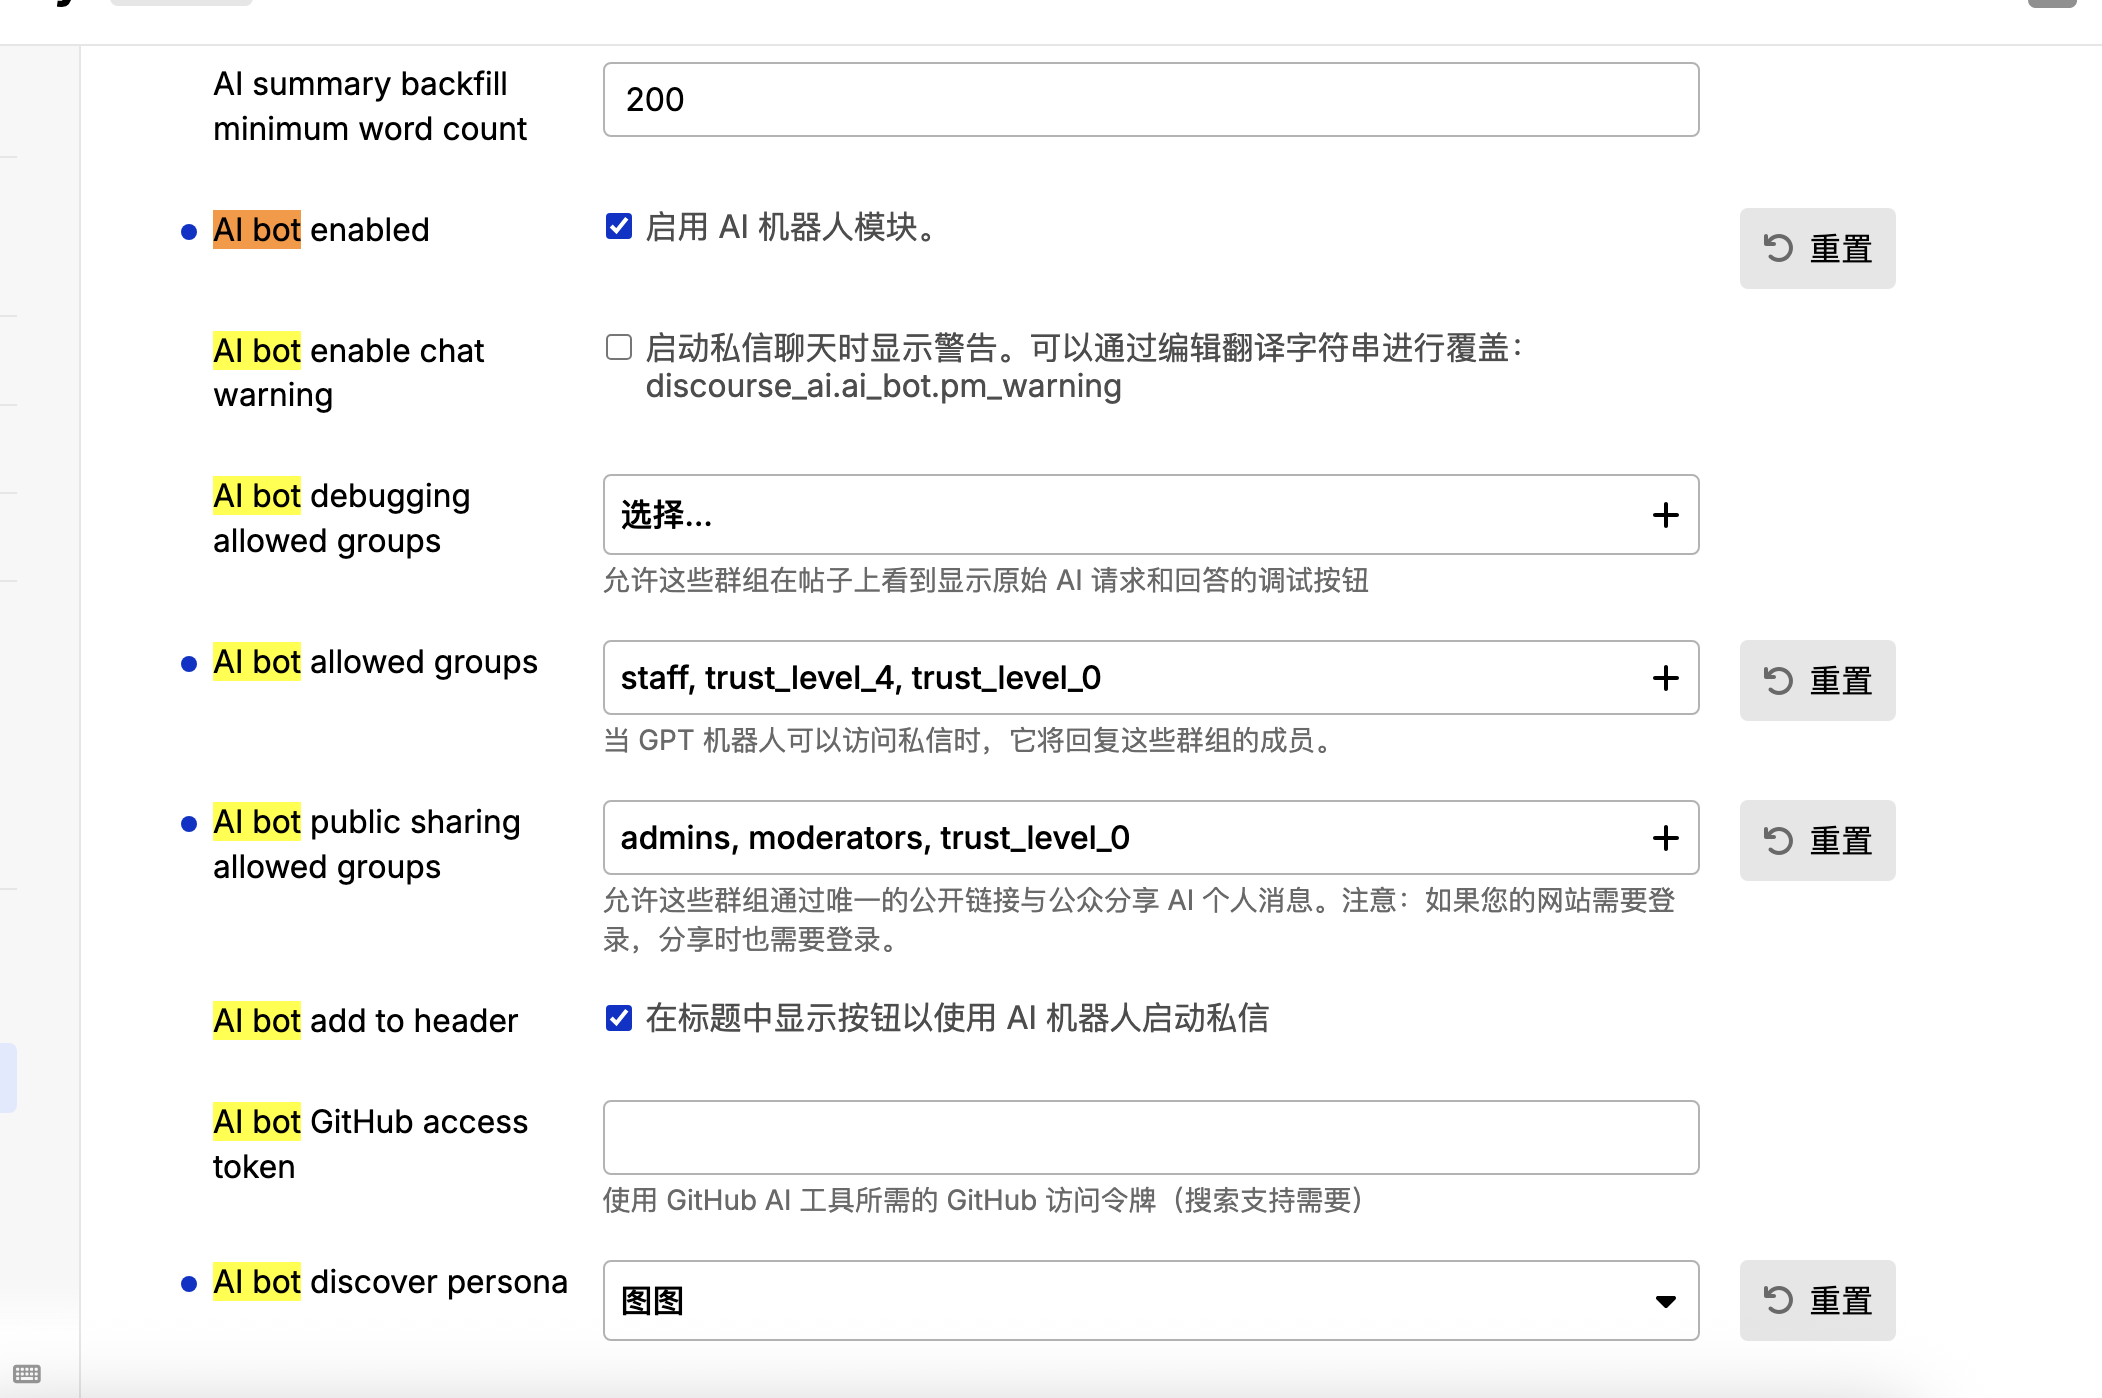The image size is (2102, 1398).
Task: Uncheck AI bot add to header checkbox
Action: tap(619, 1018)
